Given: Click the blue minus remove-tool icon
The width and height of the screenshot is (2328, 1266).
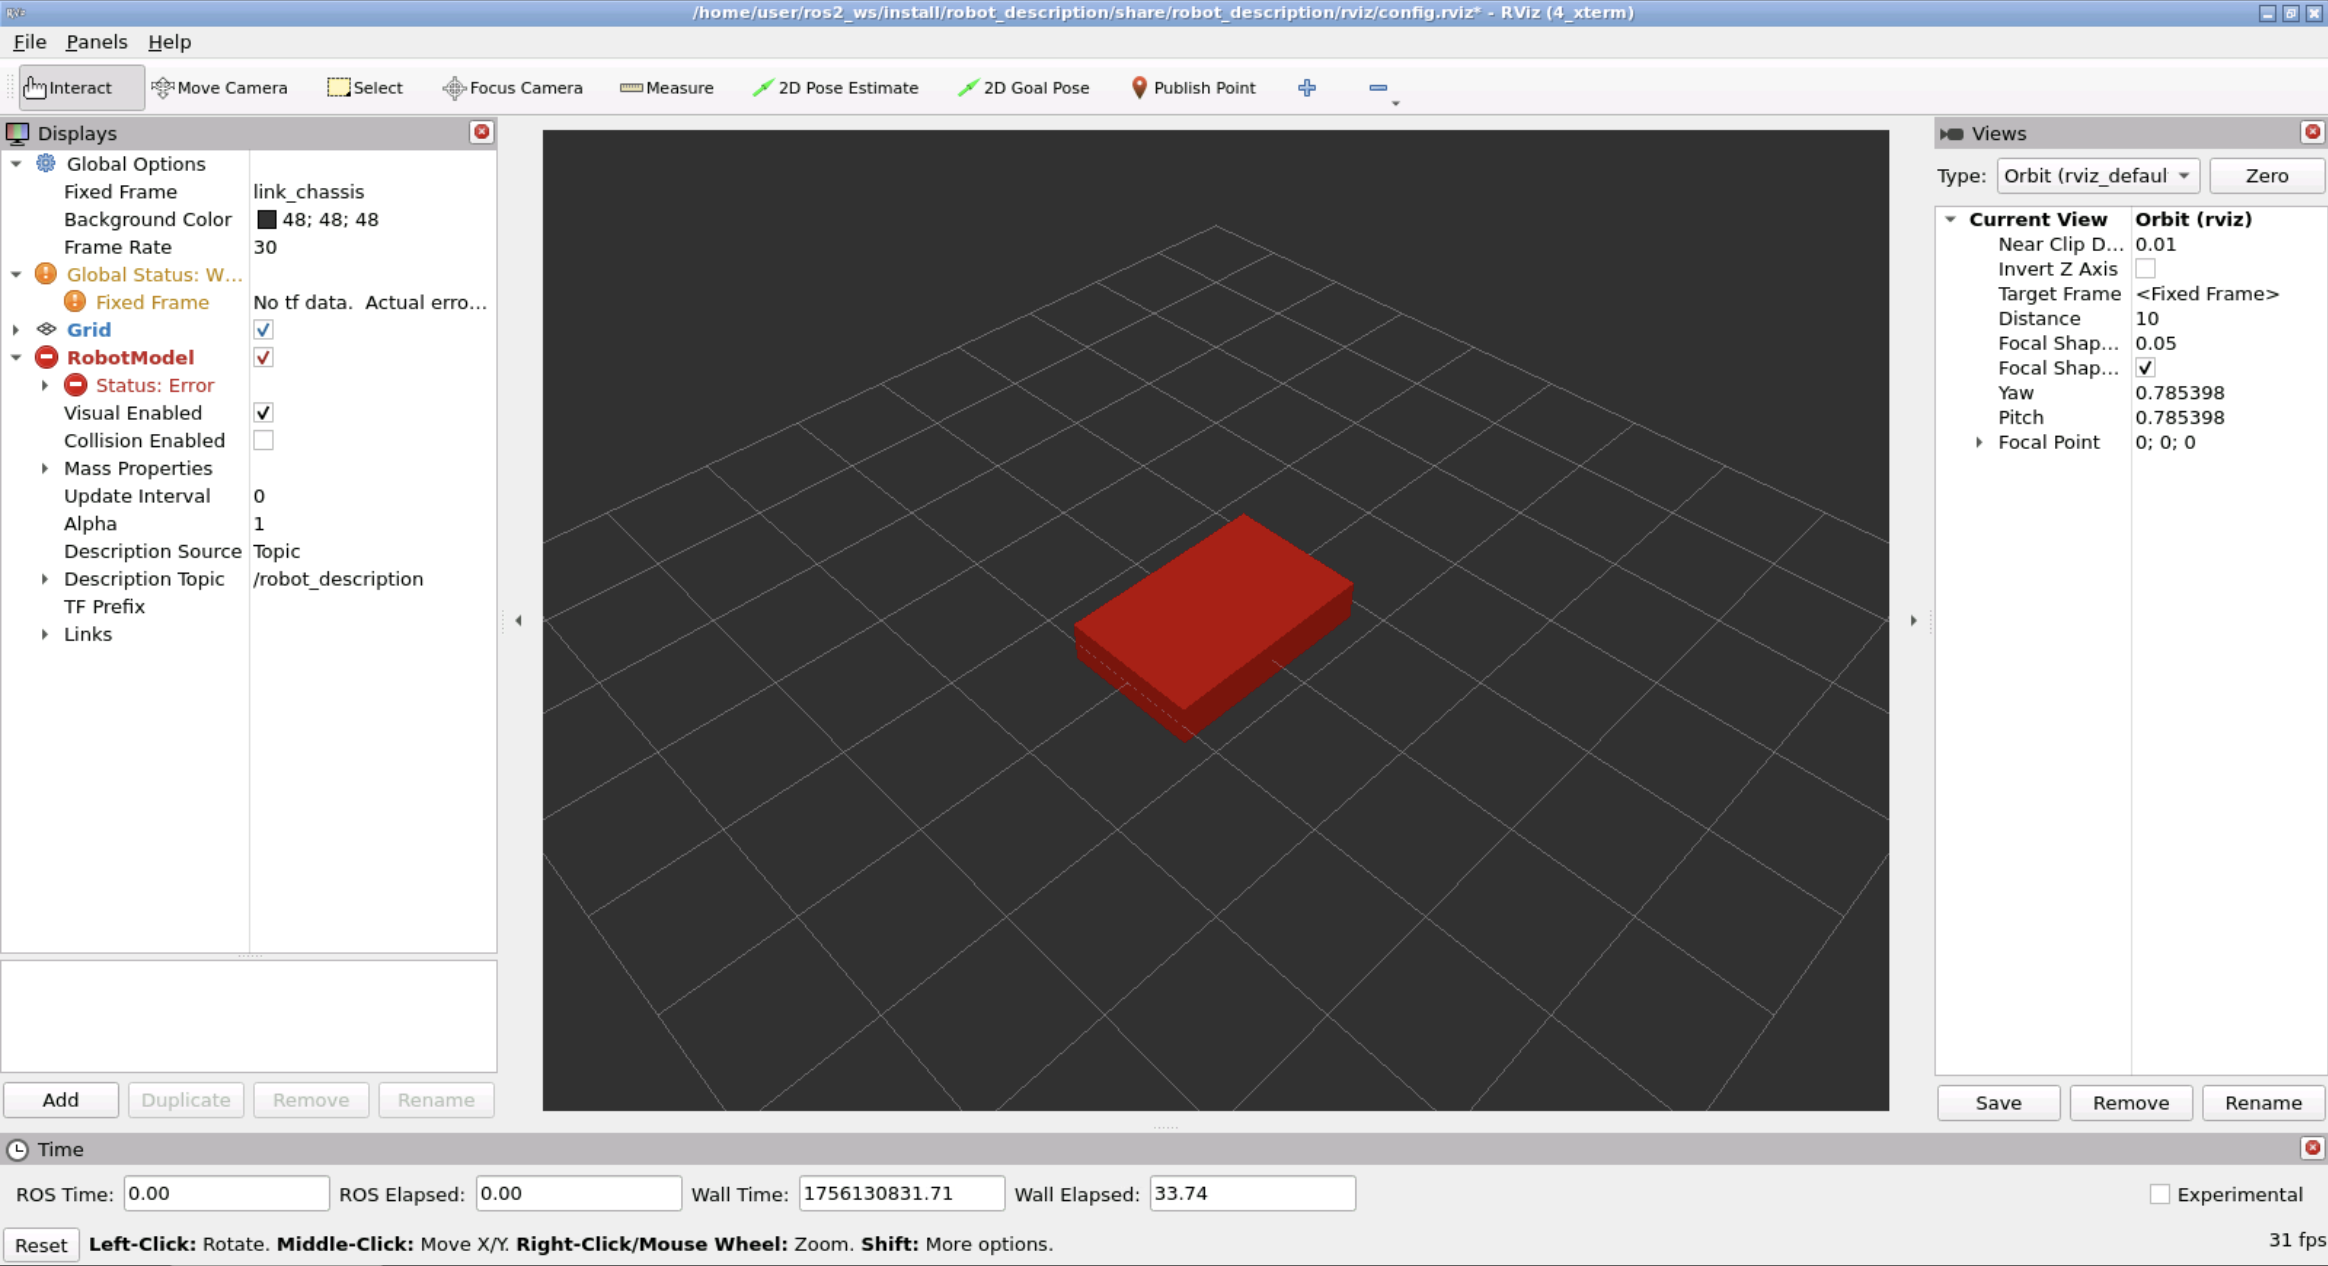Looking at the screenshot, I should click(x=1378, y=88).
